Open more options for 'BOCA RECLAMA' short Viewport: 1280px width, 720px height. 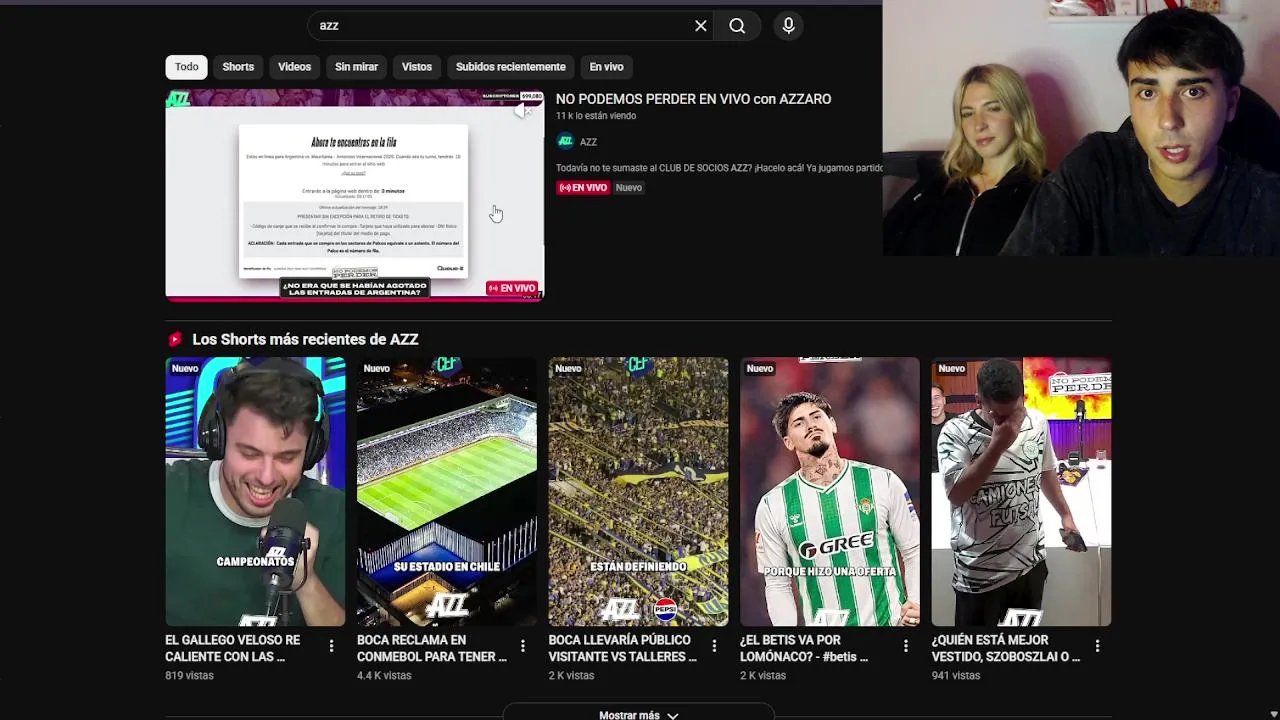pyautogui.click(x=522, y=647)
